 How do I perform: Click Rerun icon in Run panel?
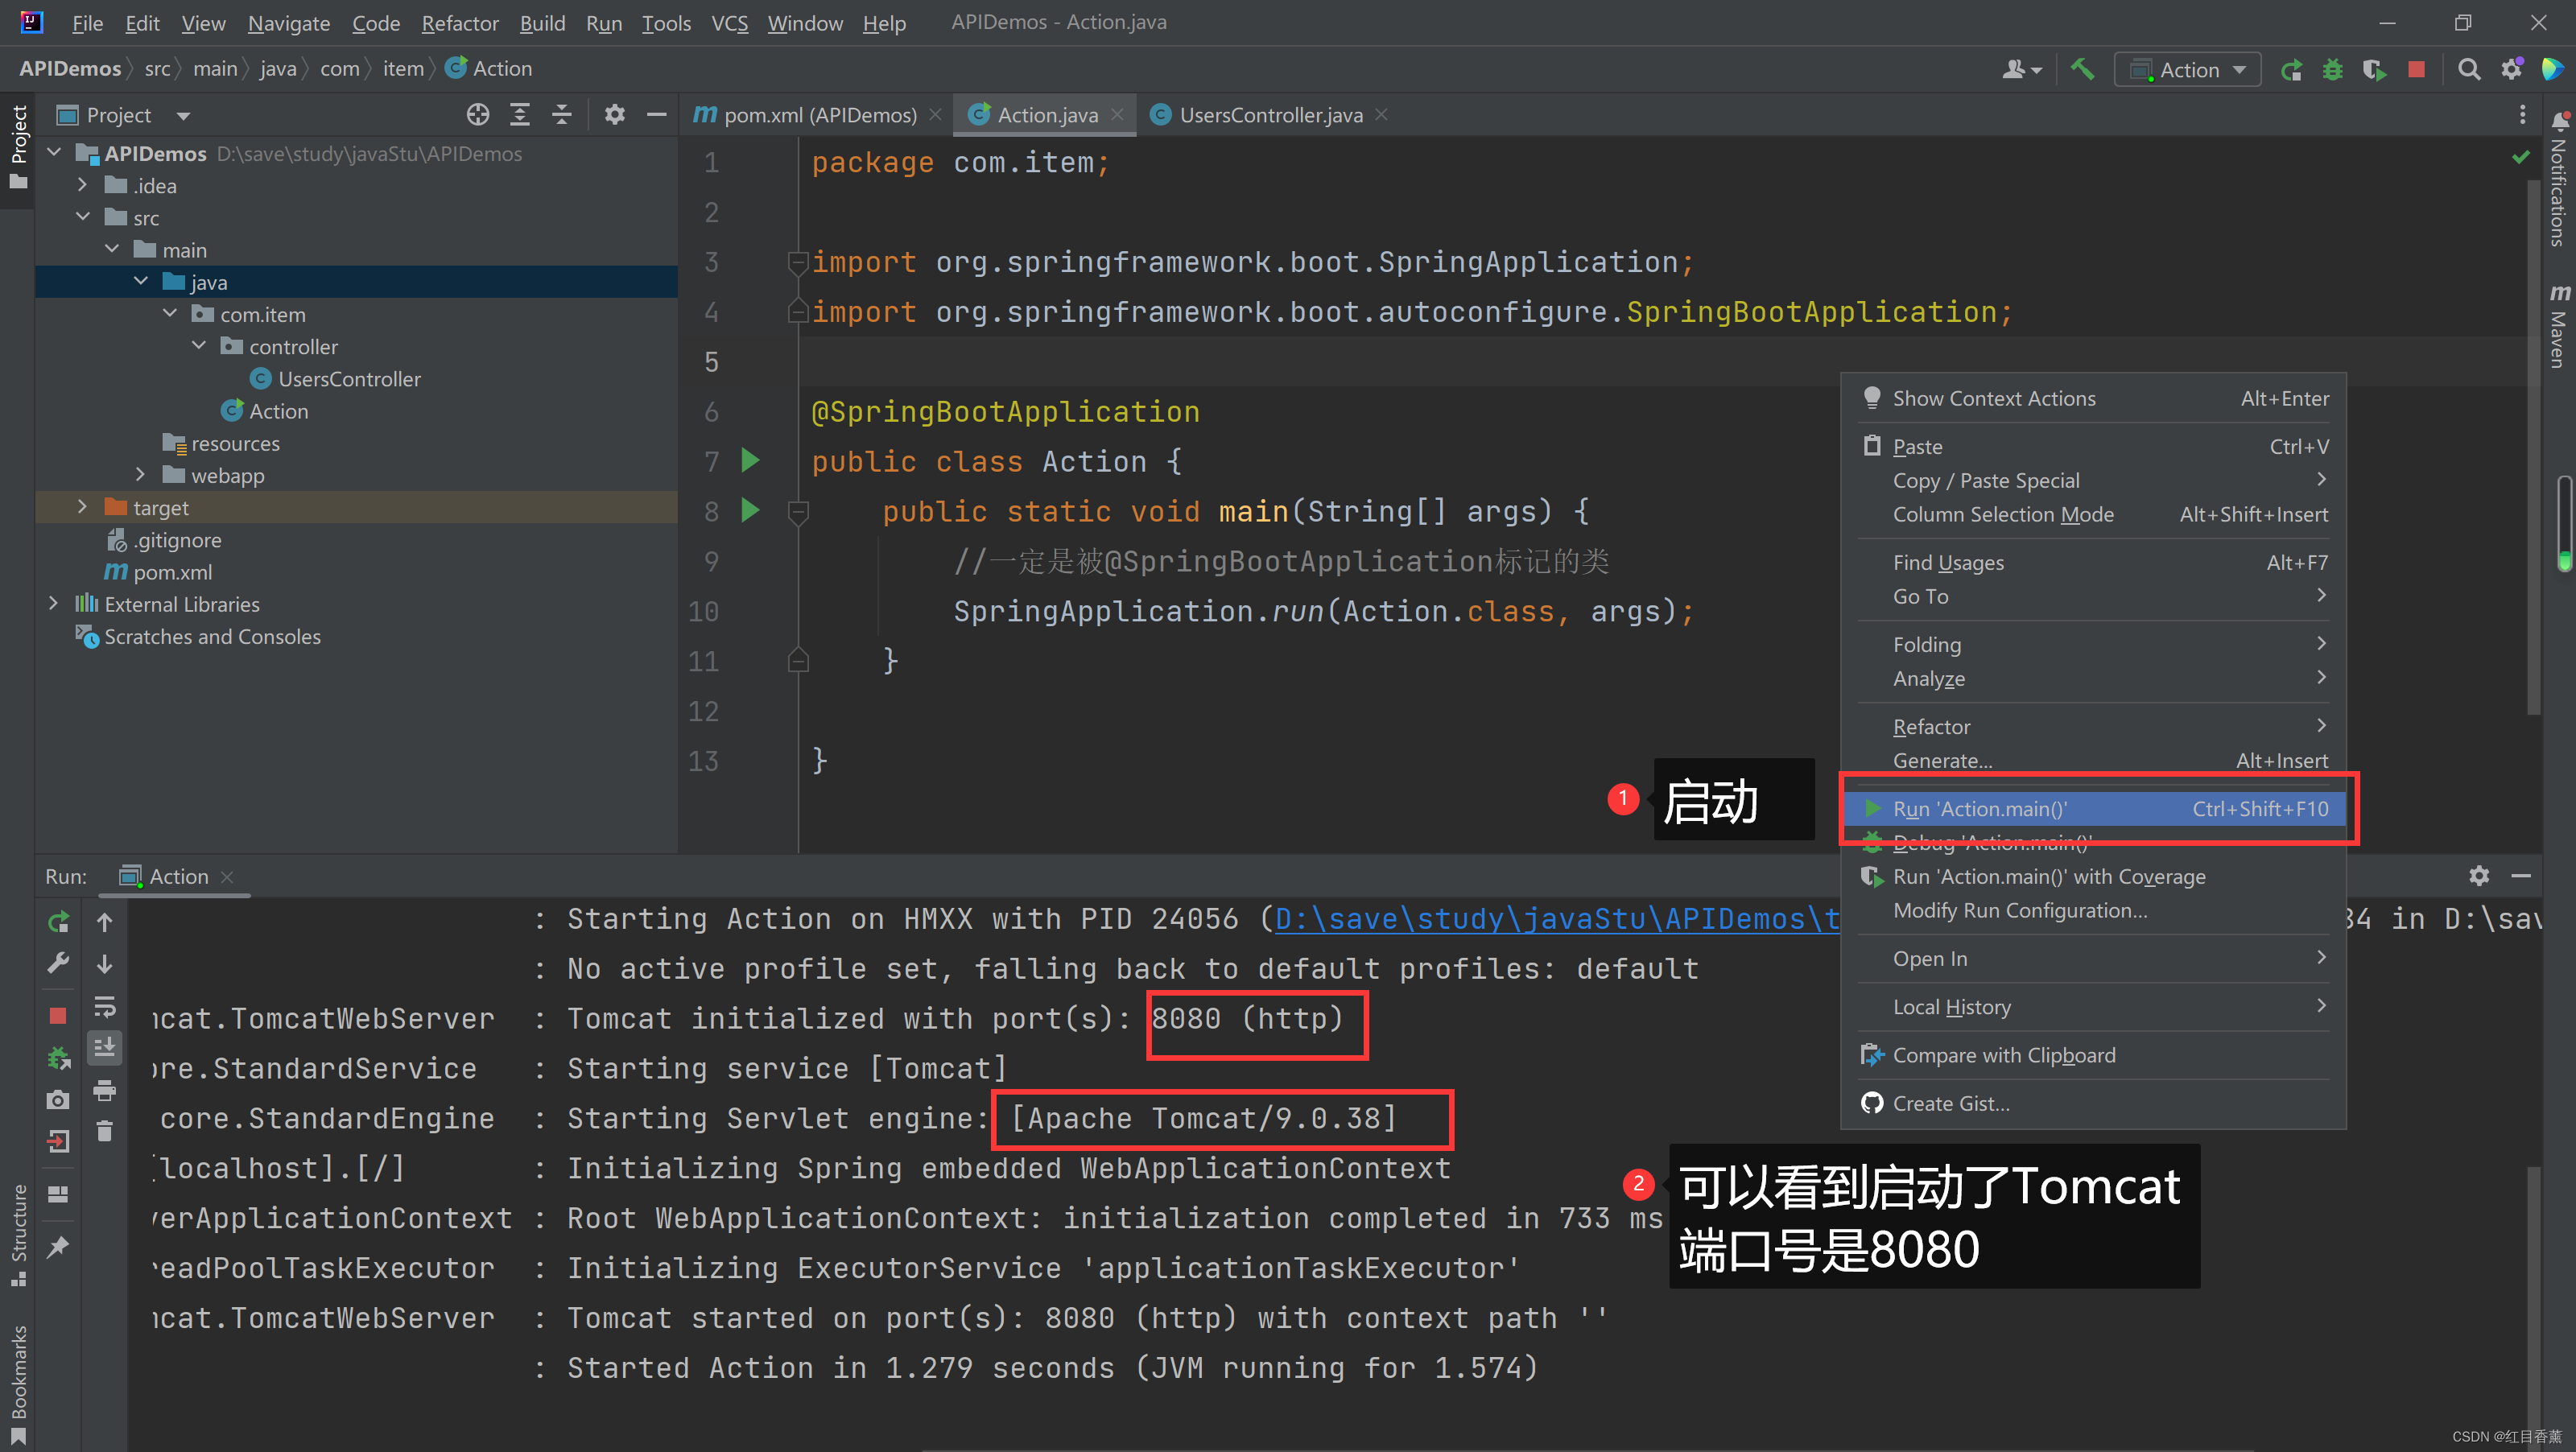tap(58, 921)
